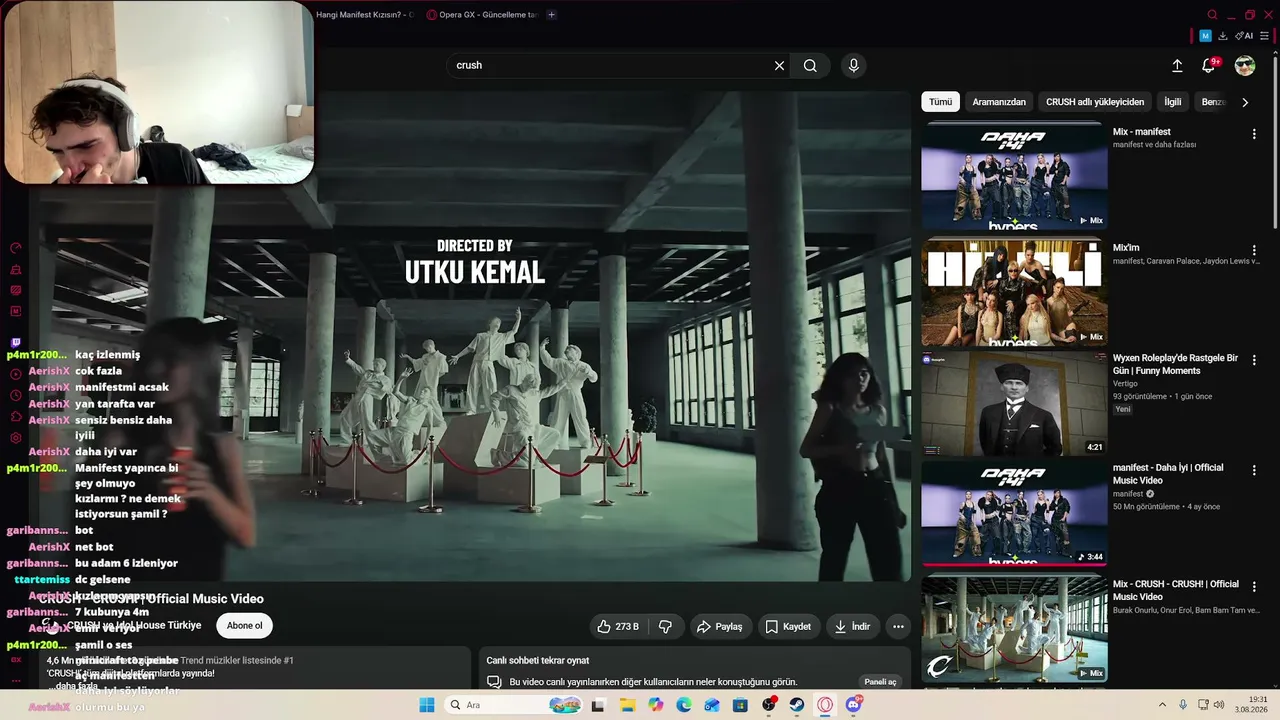Open new tab with plus button
Screen dimensions: 1280x720
coord(551,15)
